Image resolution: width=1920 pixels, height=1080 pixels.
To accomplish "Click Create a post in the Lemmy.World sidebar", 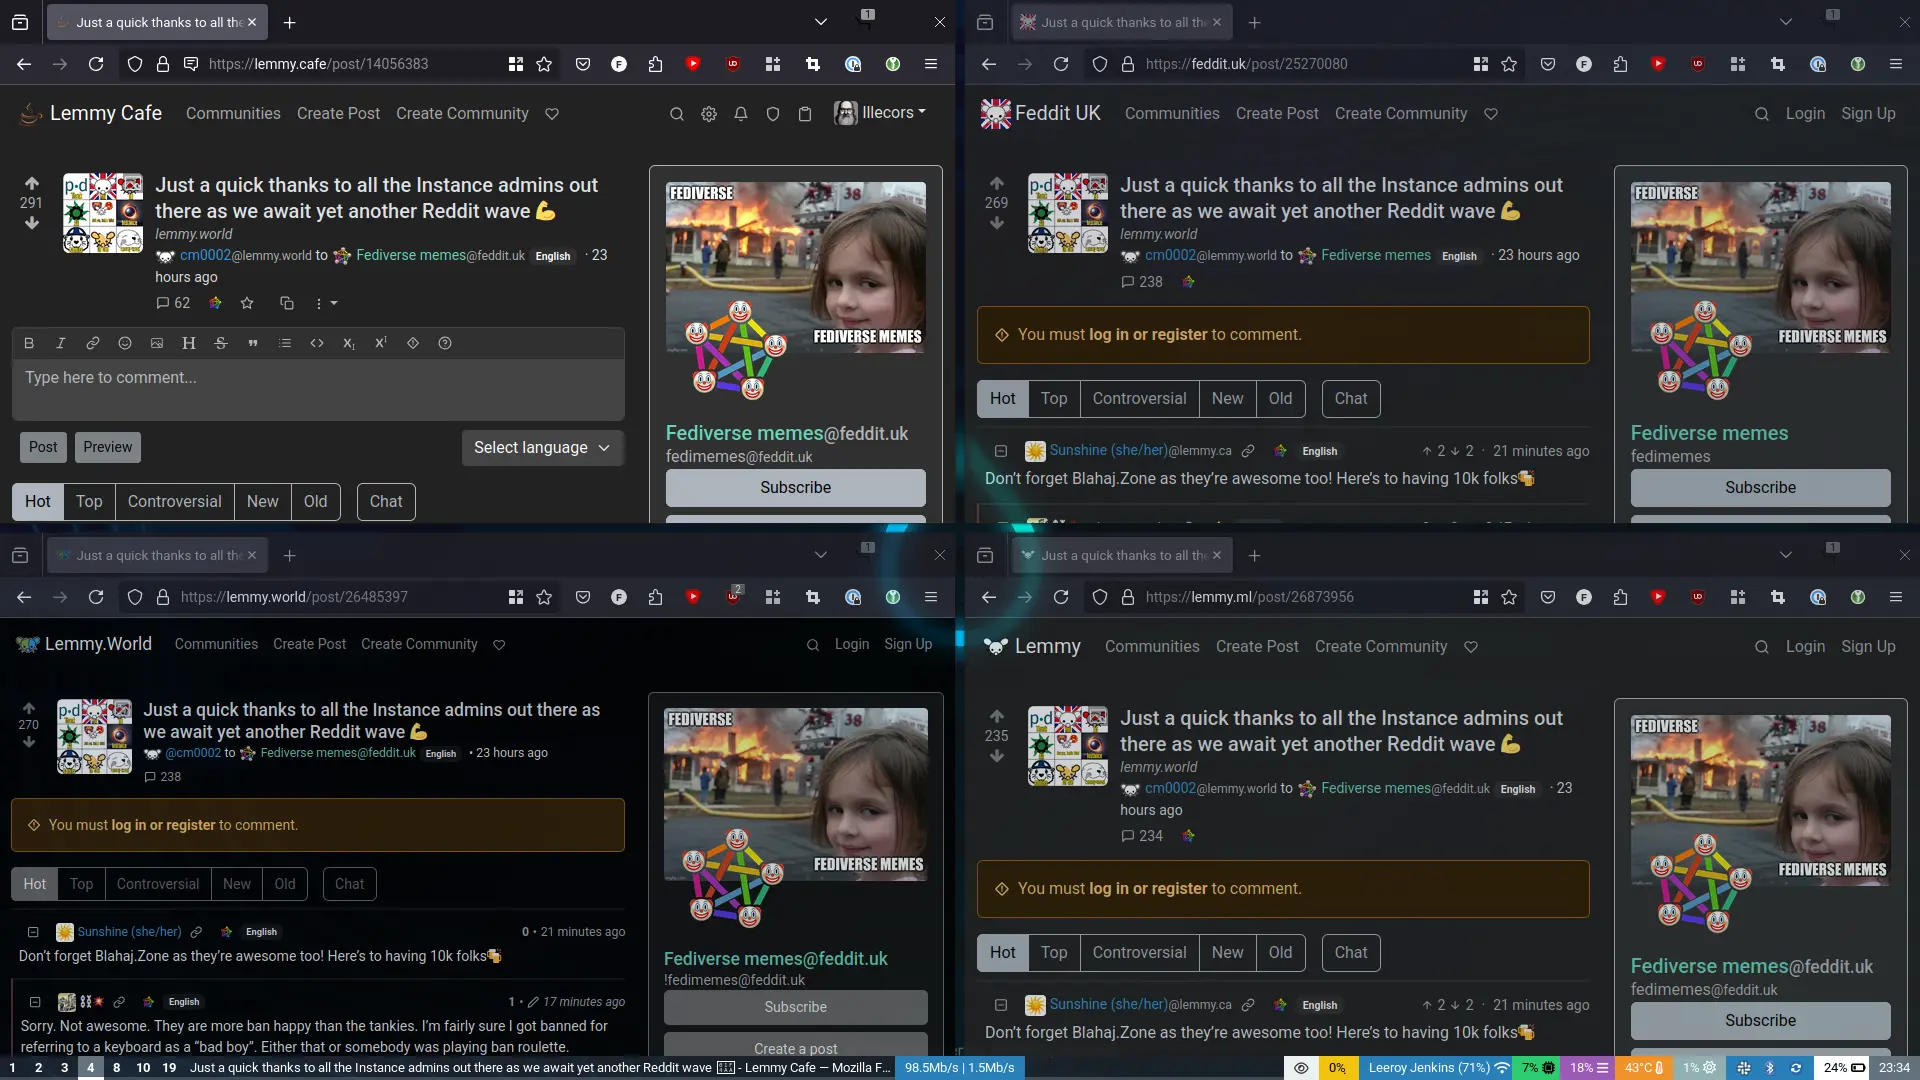I will 796,1047.
